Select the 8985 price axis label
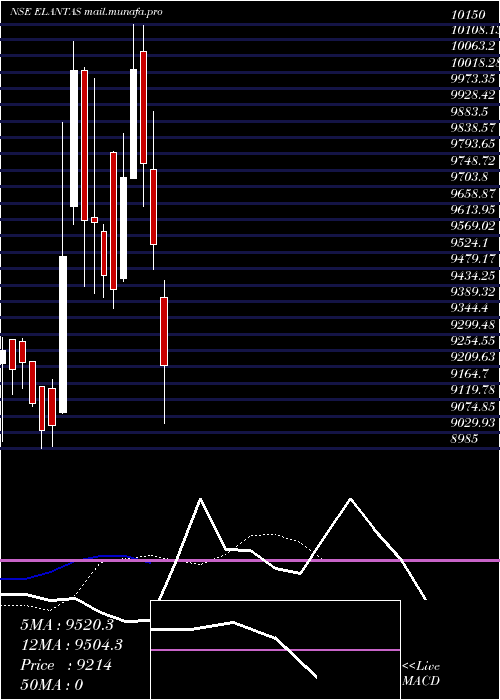Image resolution: width=500 pixels, height=700 pixels. tap(464, 439)
